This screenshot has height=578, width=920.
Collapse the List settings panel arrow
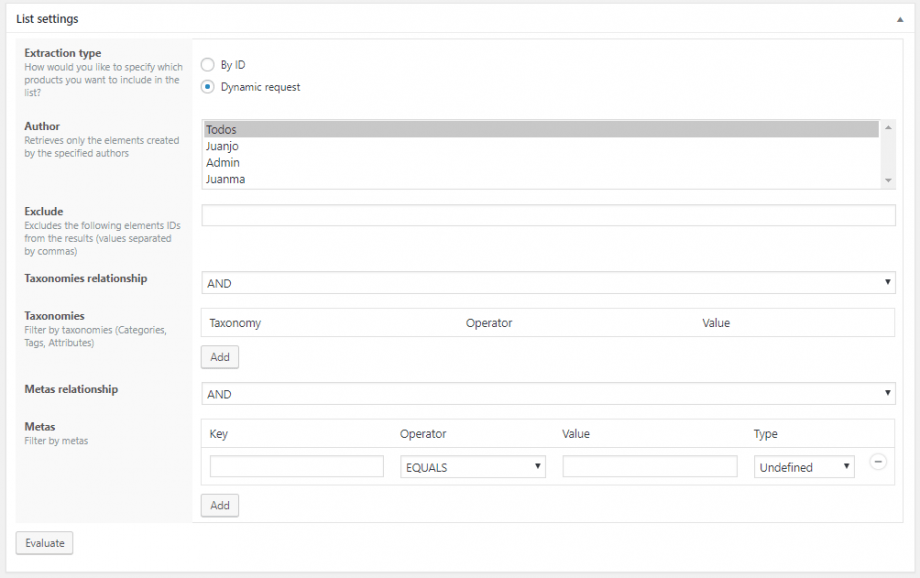click(898, 19)
